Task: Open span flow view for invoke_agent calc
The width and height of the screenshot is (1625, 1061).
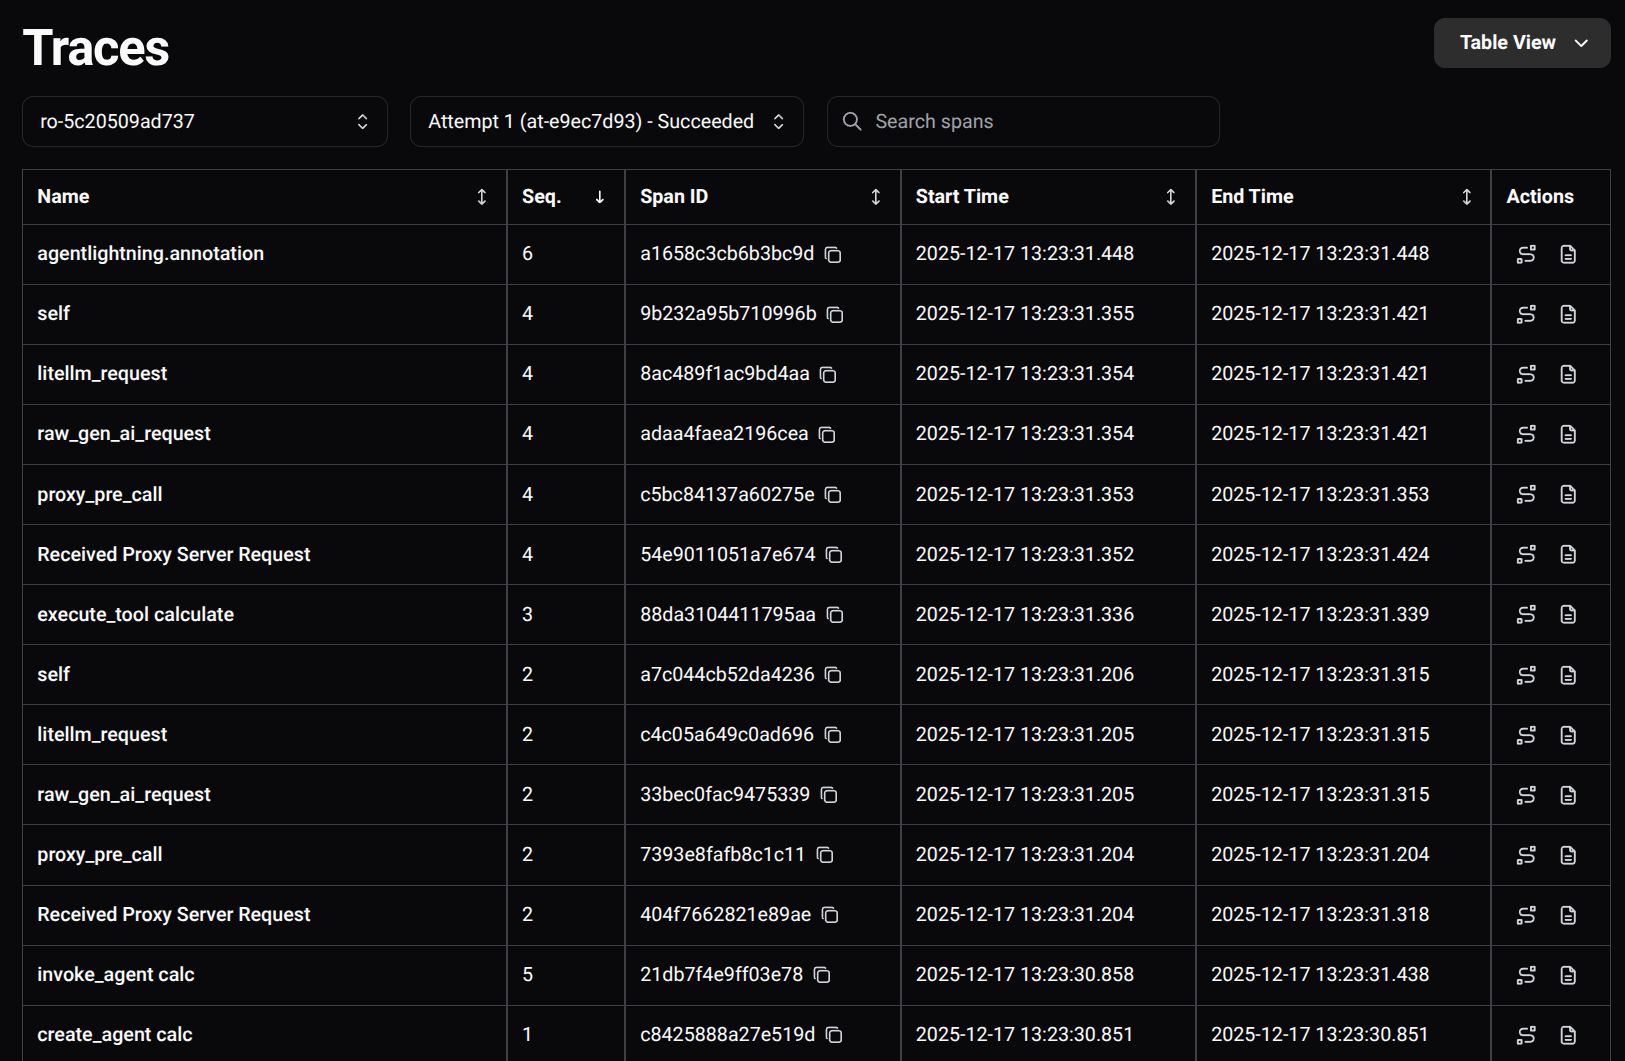Action: 1525,975
